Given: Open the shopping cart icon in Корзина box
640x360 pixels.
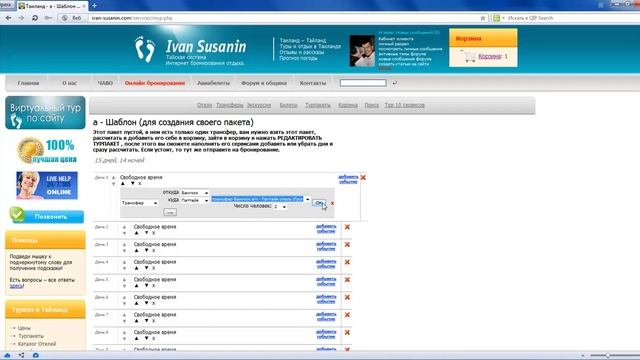Looking at the screenshot, I should pos(469,57).
